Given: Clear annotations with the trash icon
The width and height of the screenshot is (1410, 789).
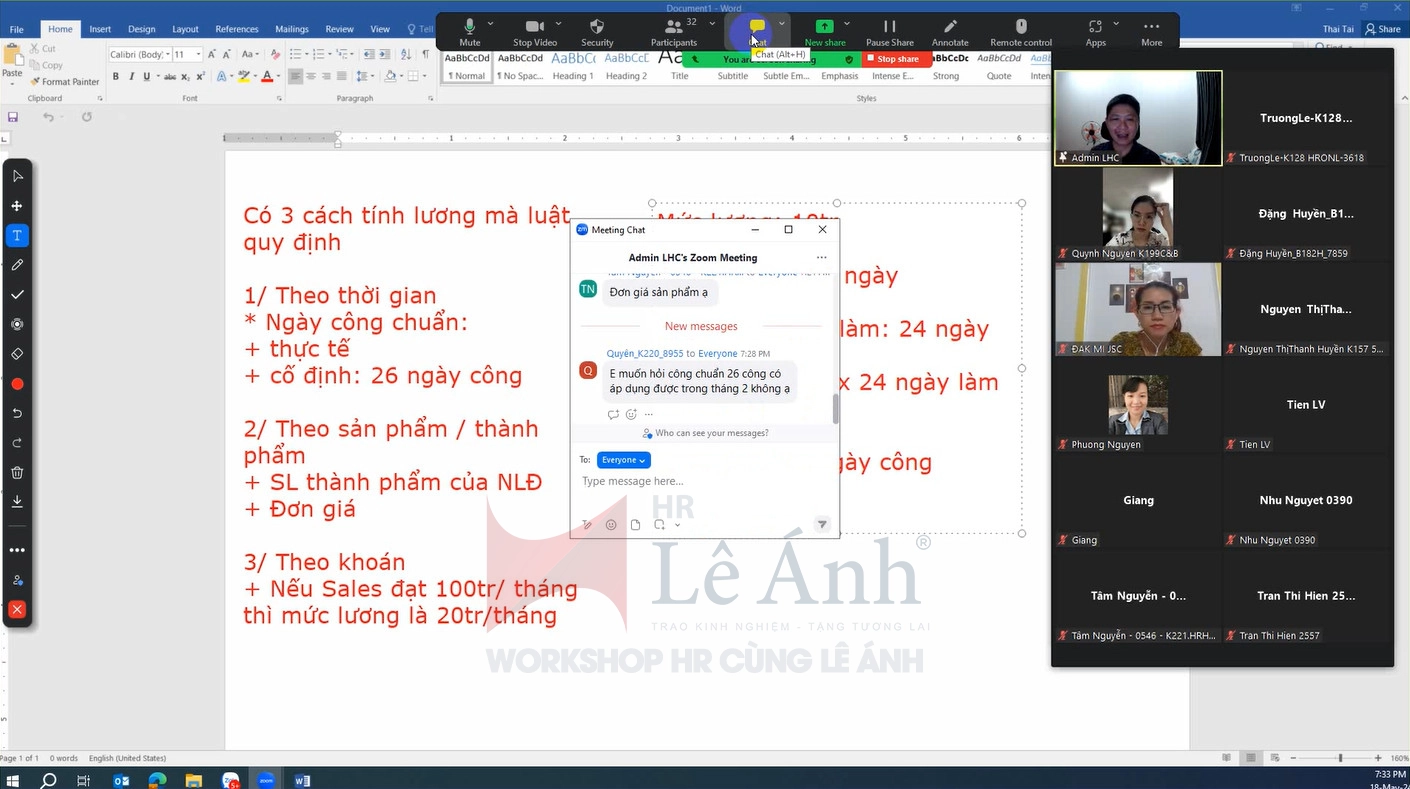Looking at the screenshot, I should 17,473.
